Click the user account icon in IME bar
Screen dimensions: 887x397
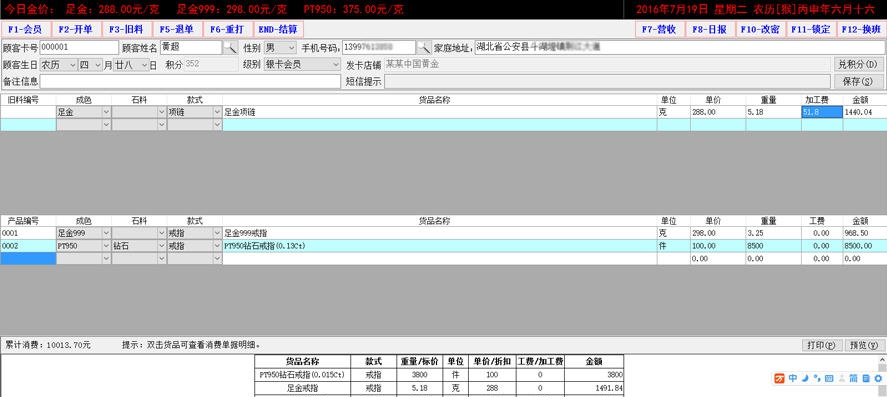coord(841,378)
